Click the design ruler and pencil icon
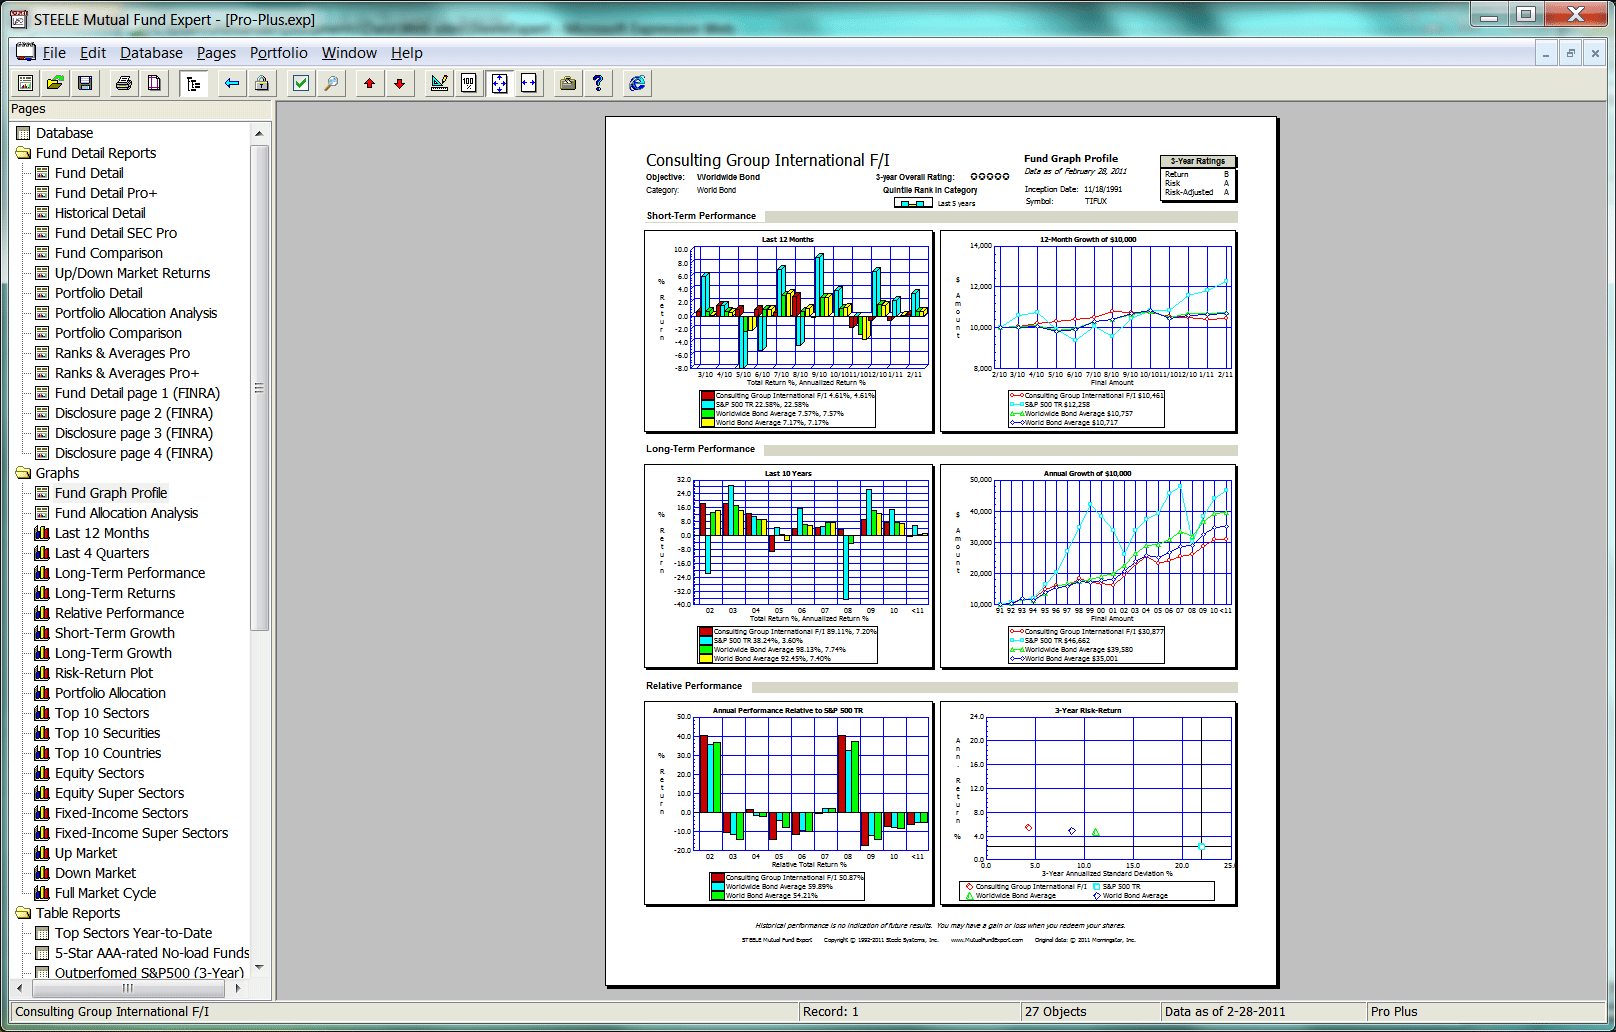 439,83
